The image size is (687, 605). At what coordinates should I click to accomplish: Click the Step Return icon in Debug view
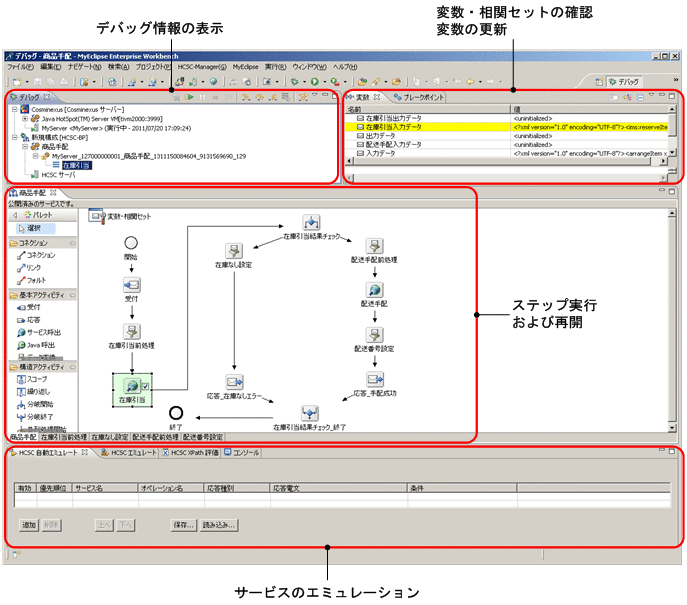click(x=272, y=97)
